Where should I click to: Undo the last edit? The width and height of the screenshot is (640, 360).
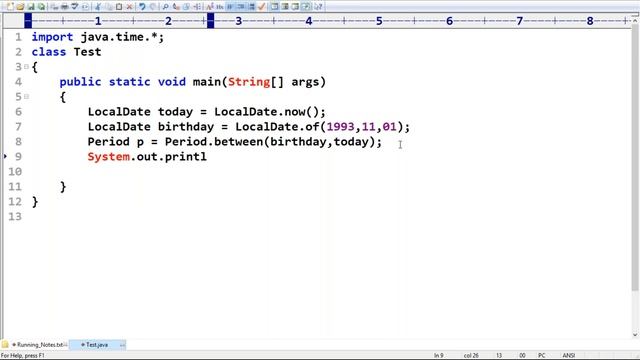pos(142,7)
